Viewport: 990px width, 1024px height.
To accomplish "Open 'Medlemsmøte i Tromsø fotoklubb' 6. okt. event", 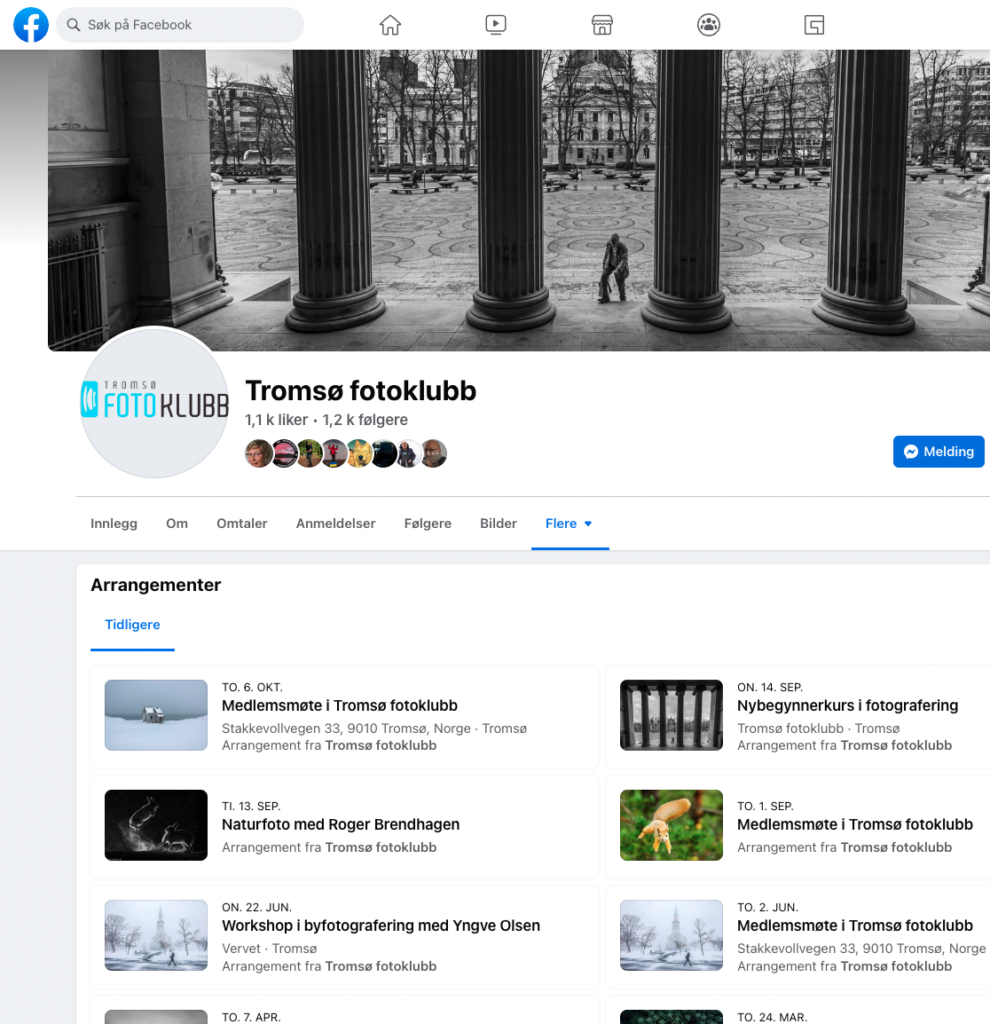I will tap(340, 705).
